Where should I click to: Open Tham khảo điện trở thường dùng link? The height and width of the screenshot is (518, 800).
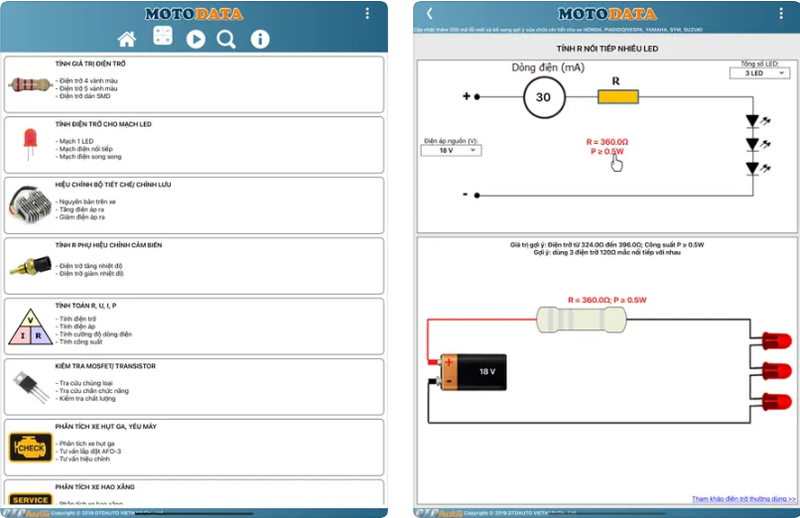[743, 499]
